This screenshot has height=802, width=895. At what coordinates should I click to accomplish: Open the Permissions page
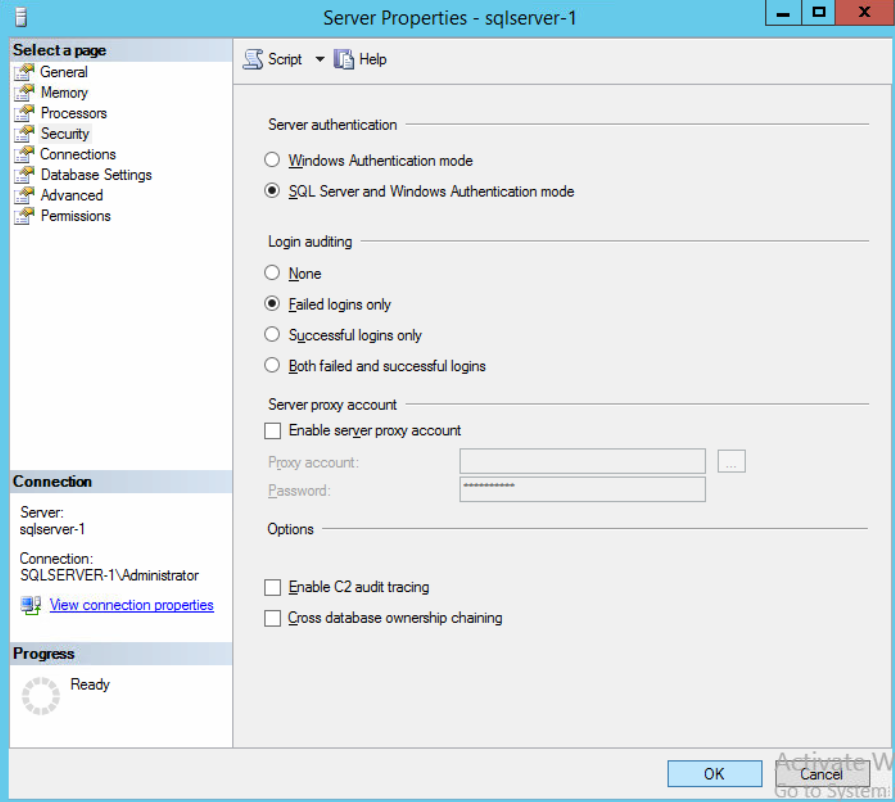(x=76, y=216)
